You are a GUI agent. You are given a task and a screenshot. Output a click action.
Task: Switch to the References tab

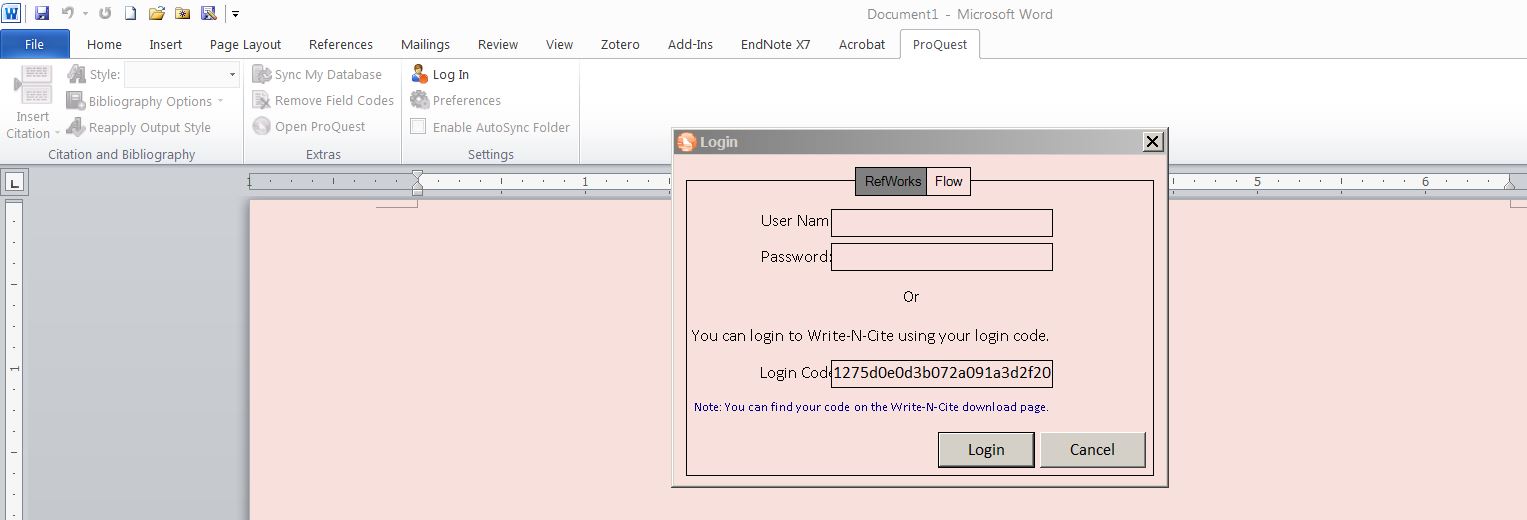341,44
